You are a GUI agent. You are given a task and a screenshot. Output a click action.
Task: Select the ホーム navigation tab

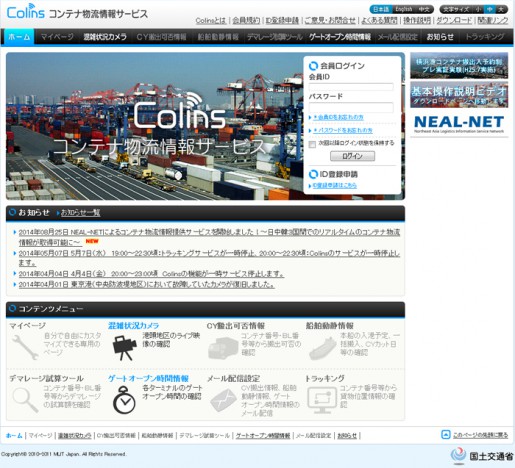[x=19, y=37]
